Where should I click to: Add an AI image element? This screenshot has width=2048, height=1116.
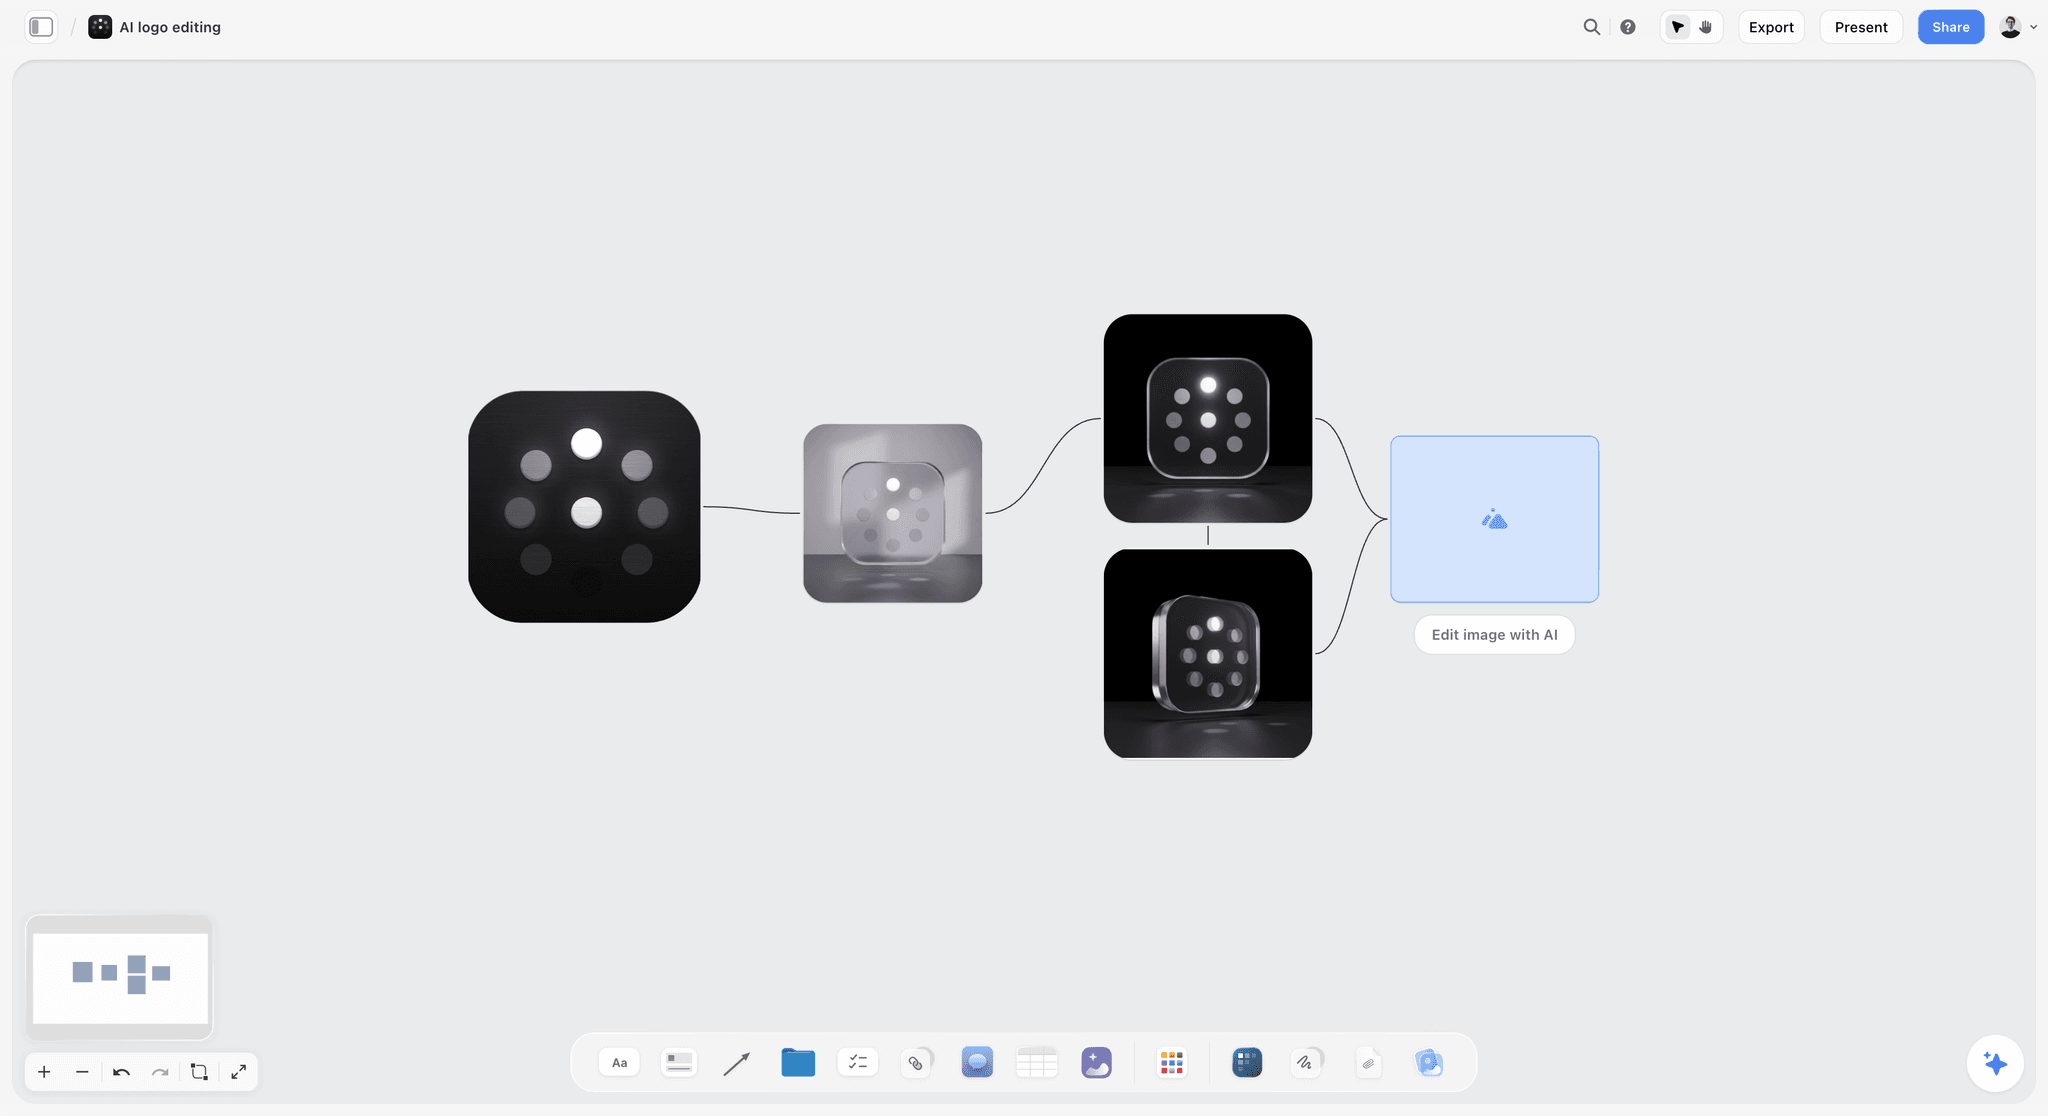tap(1096, 1062)
